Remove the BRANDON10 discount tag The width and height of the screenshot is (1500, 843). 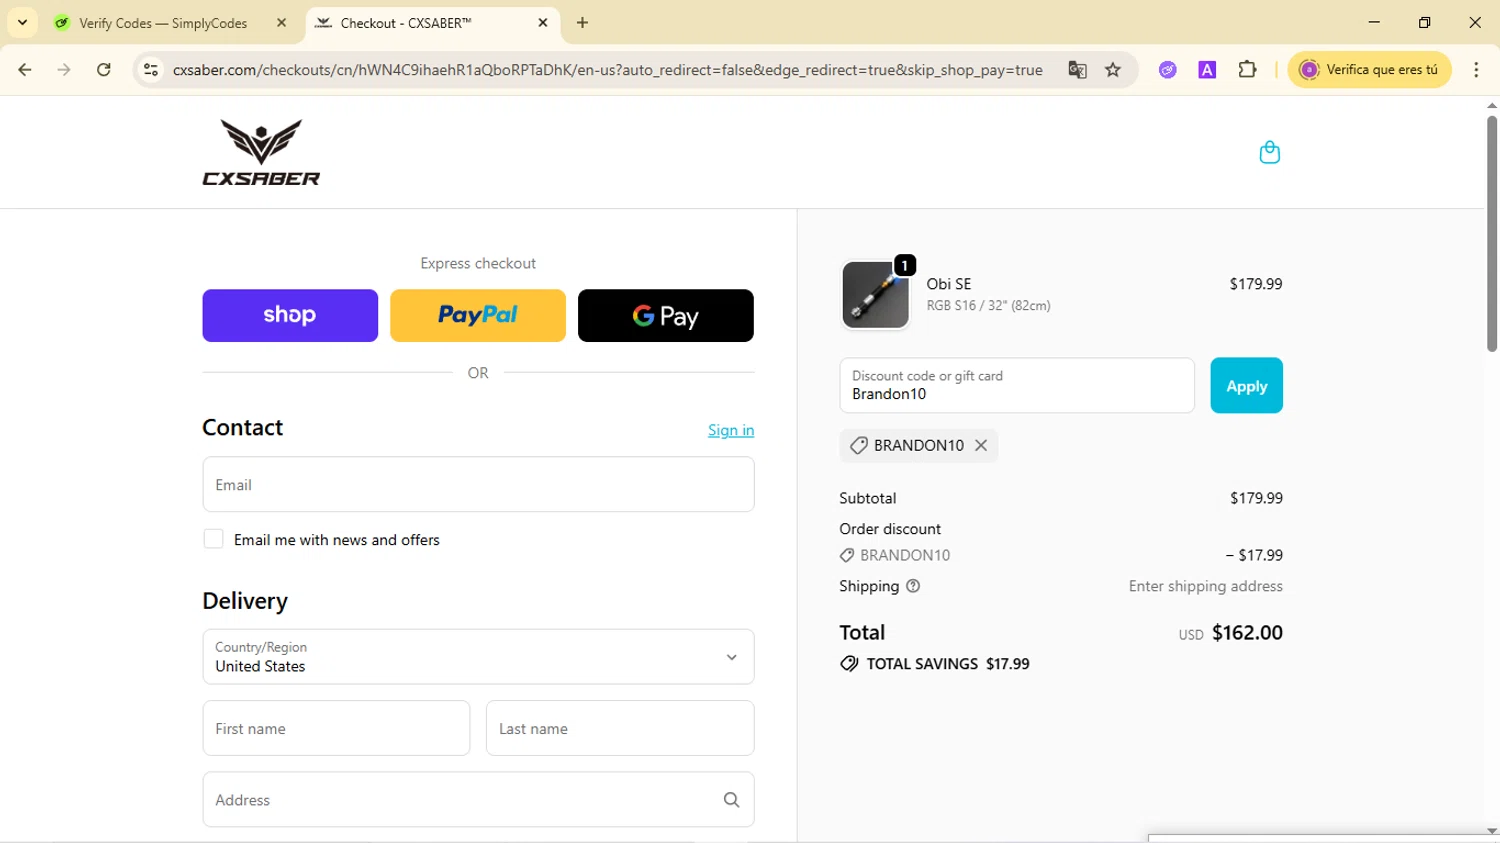[981, 446]
